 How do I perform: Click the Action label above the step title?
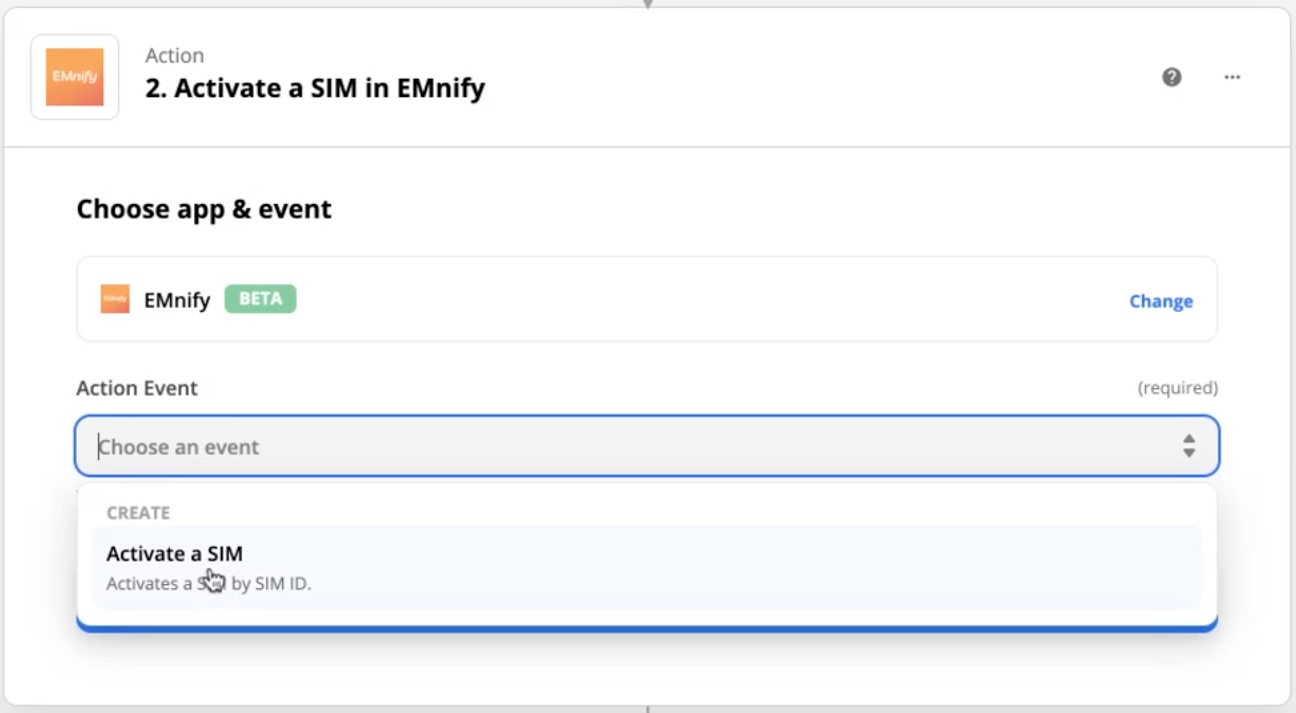(x=175, y=55)
